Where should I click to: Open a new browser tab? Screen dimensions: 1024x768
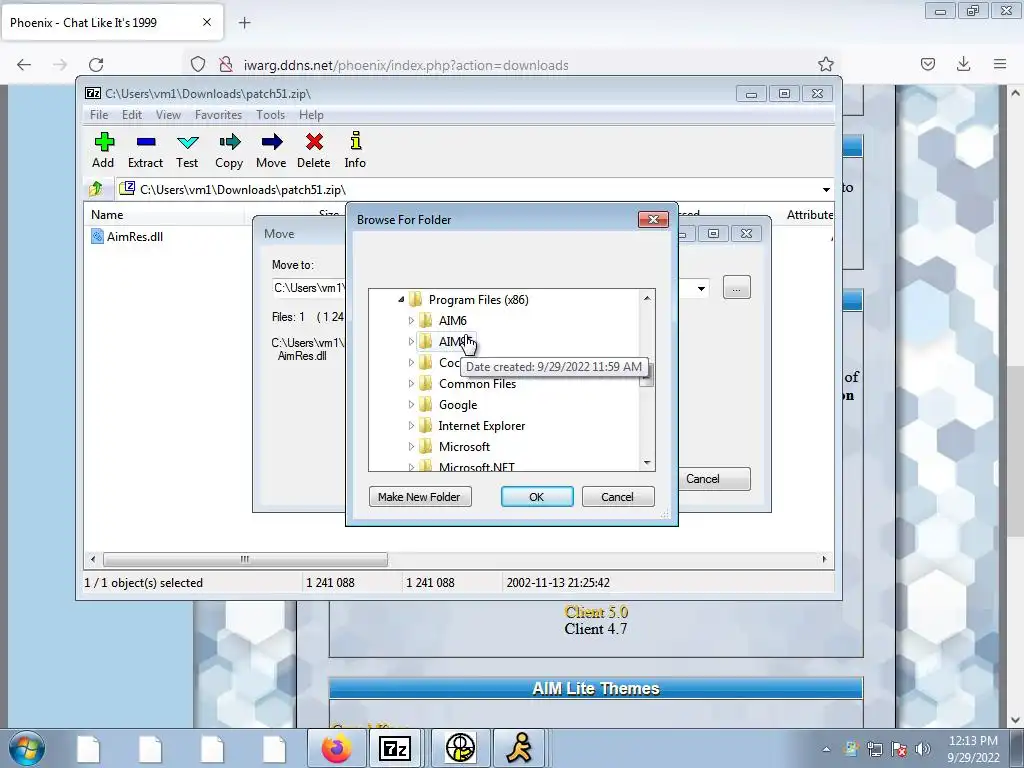244,23
